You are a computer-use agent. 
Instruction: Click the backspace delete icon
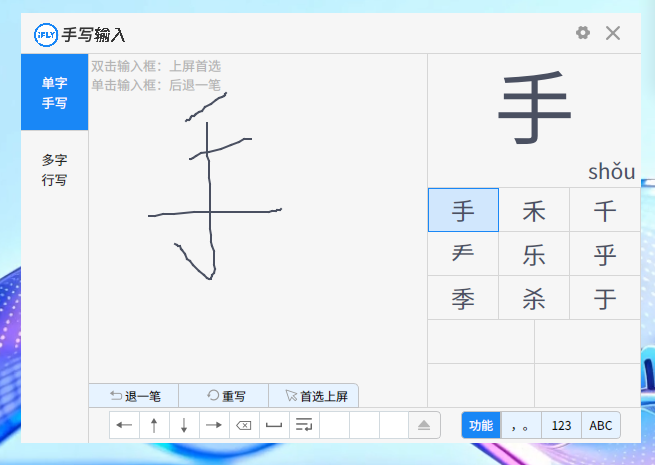[244, 425]
